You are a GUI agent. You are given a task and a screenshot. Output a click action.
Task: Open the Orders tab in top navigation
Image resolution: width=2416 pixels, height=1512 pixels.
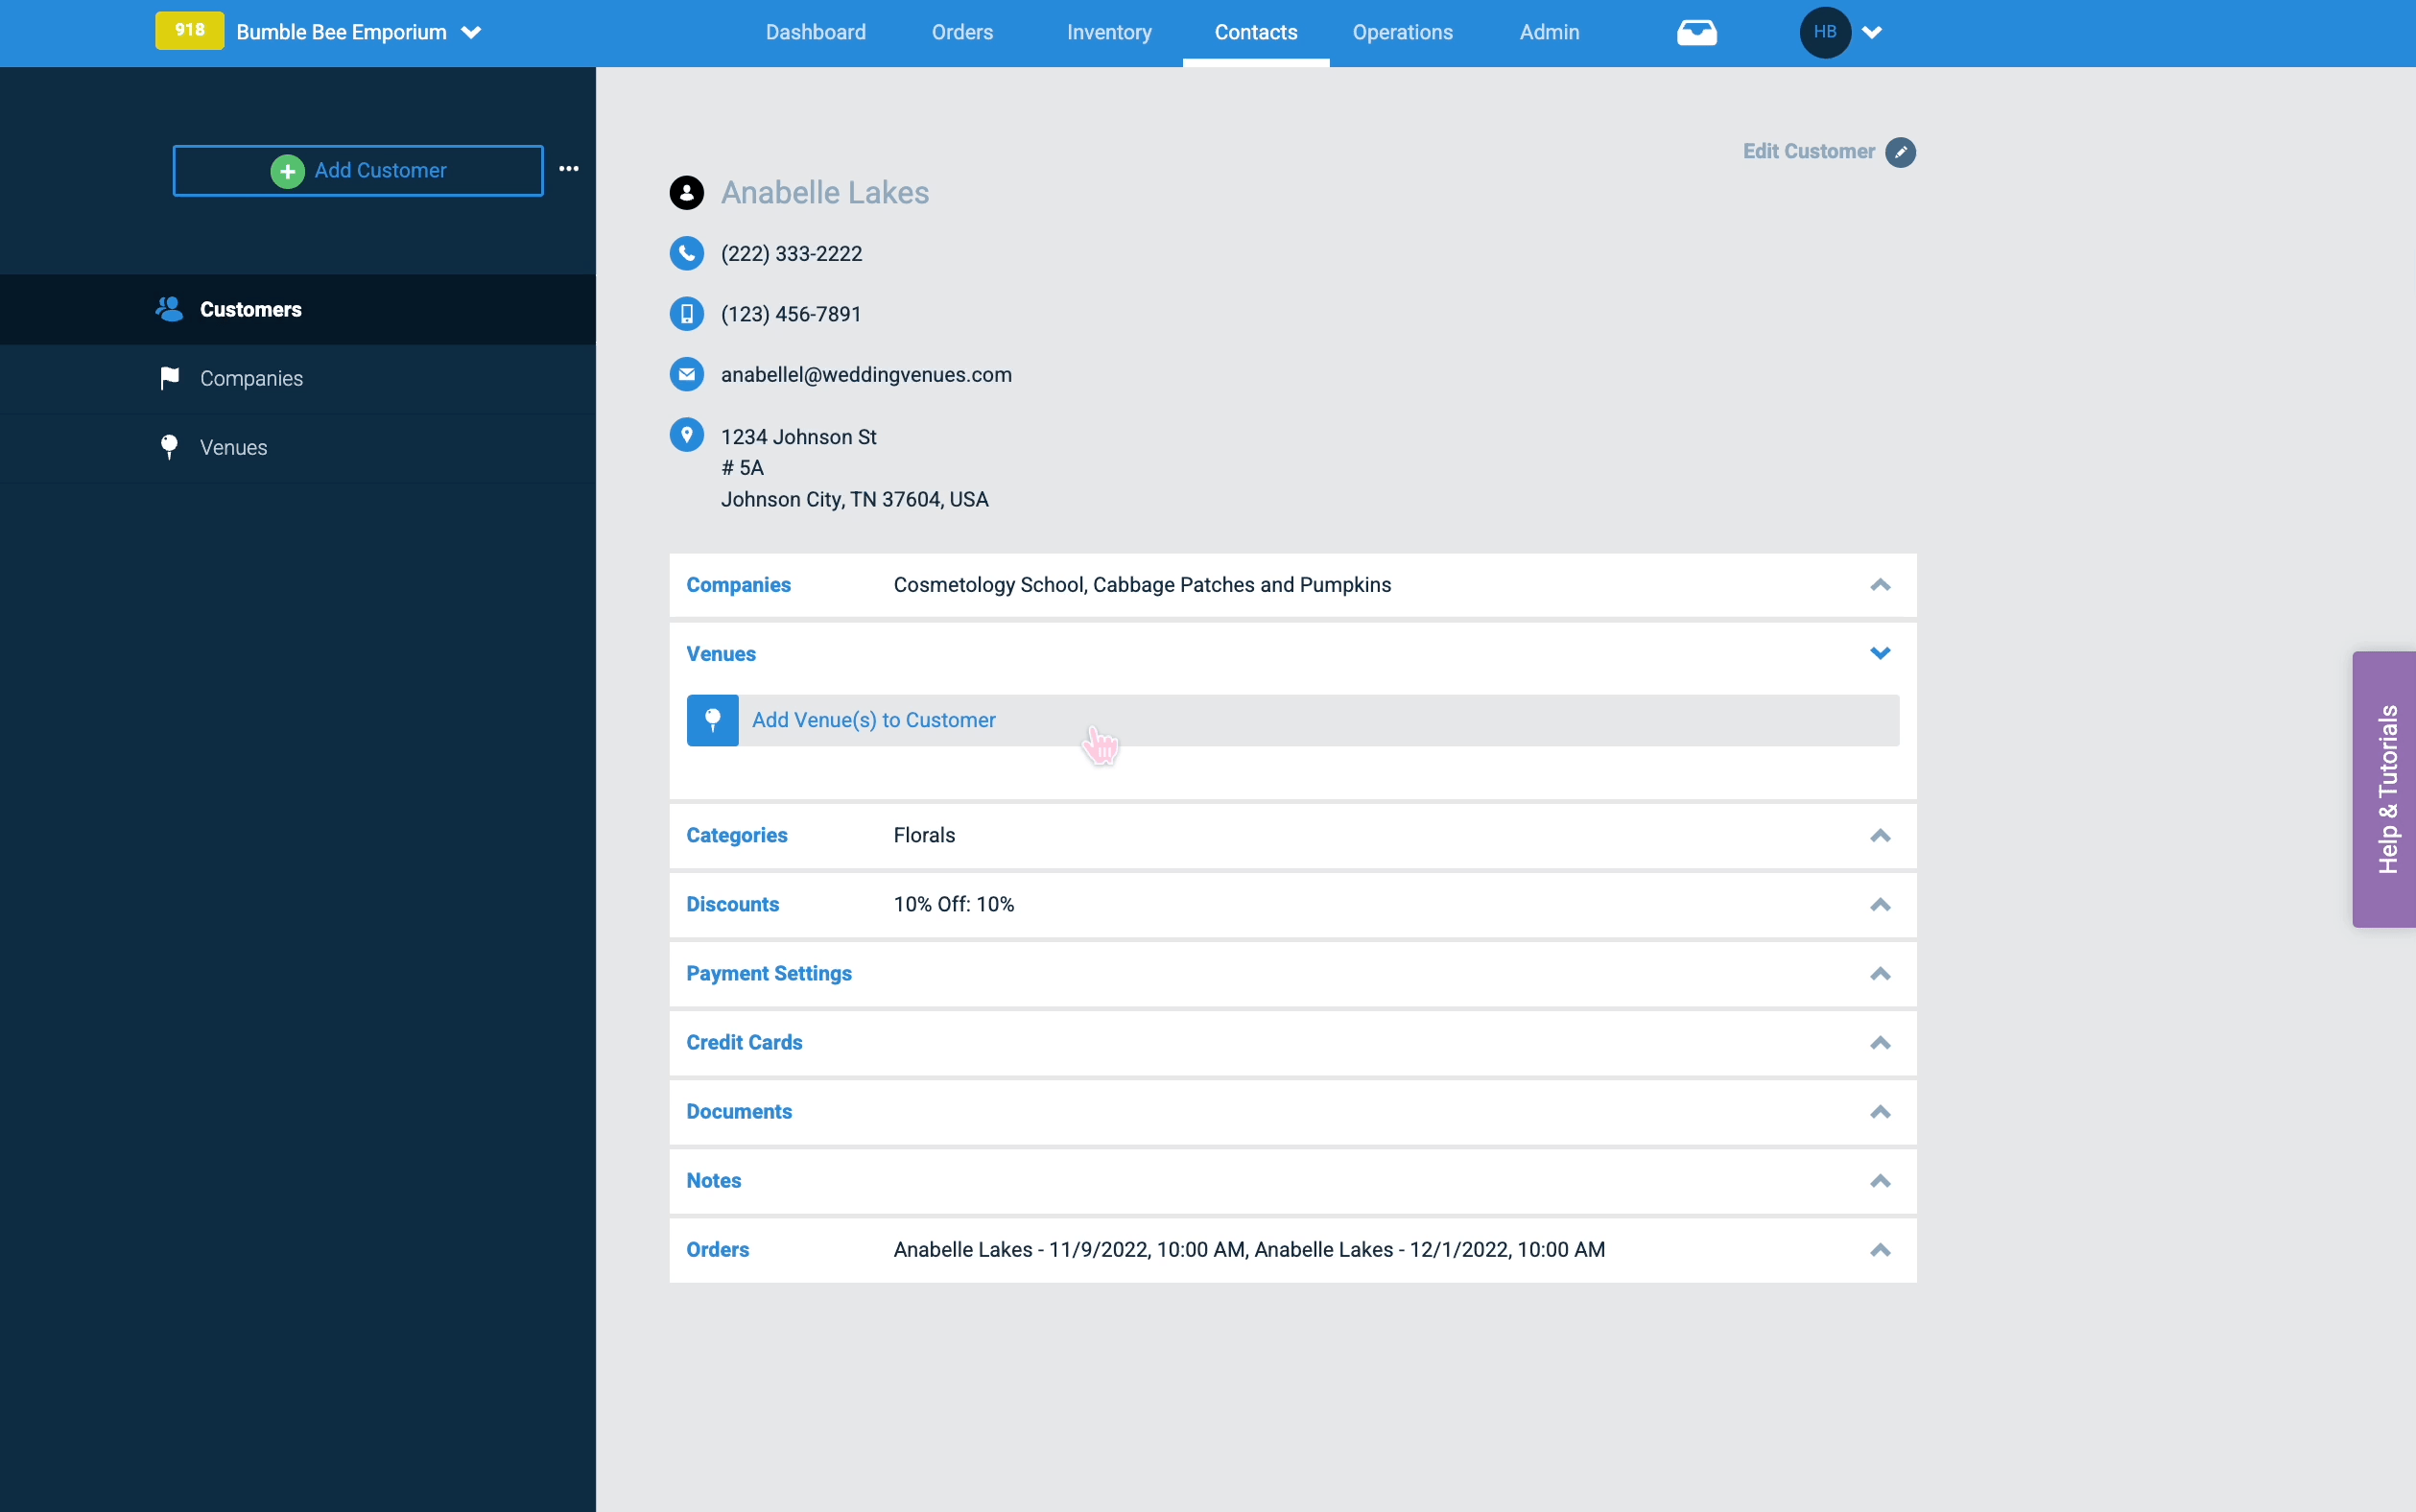point(962,32)
